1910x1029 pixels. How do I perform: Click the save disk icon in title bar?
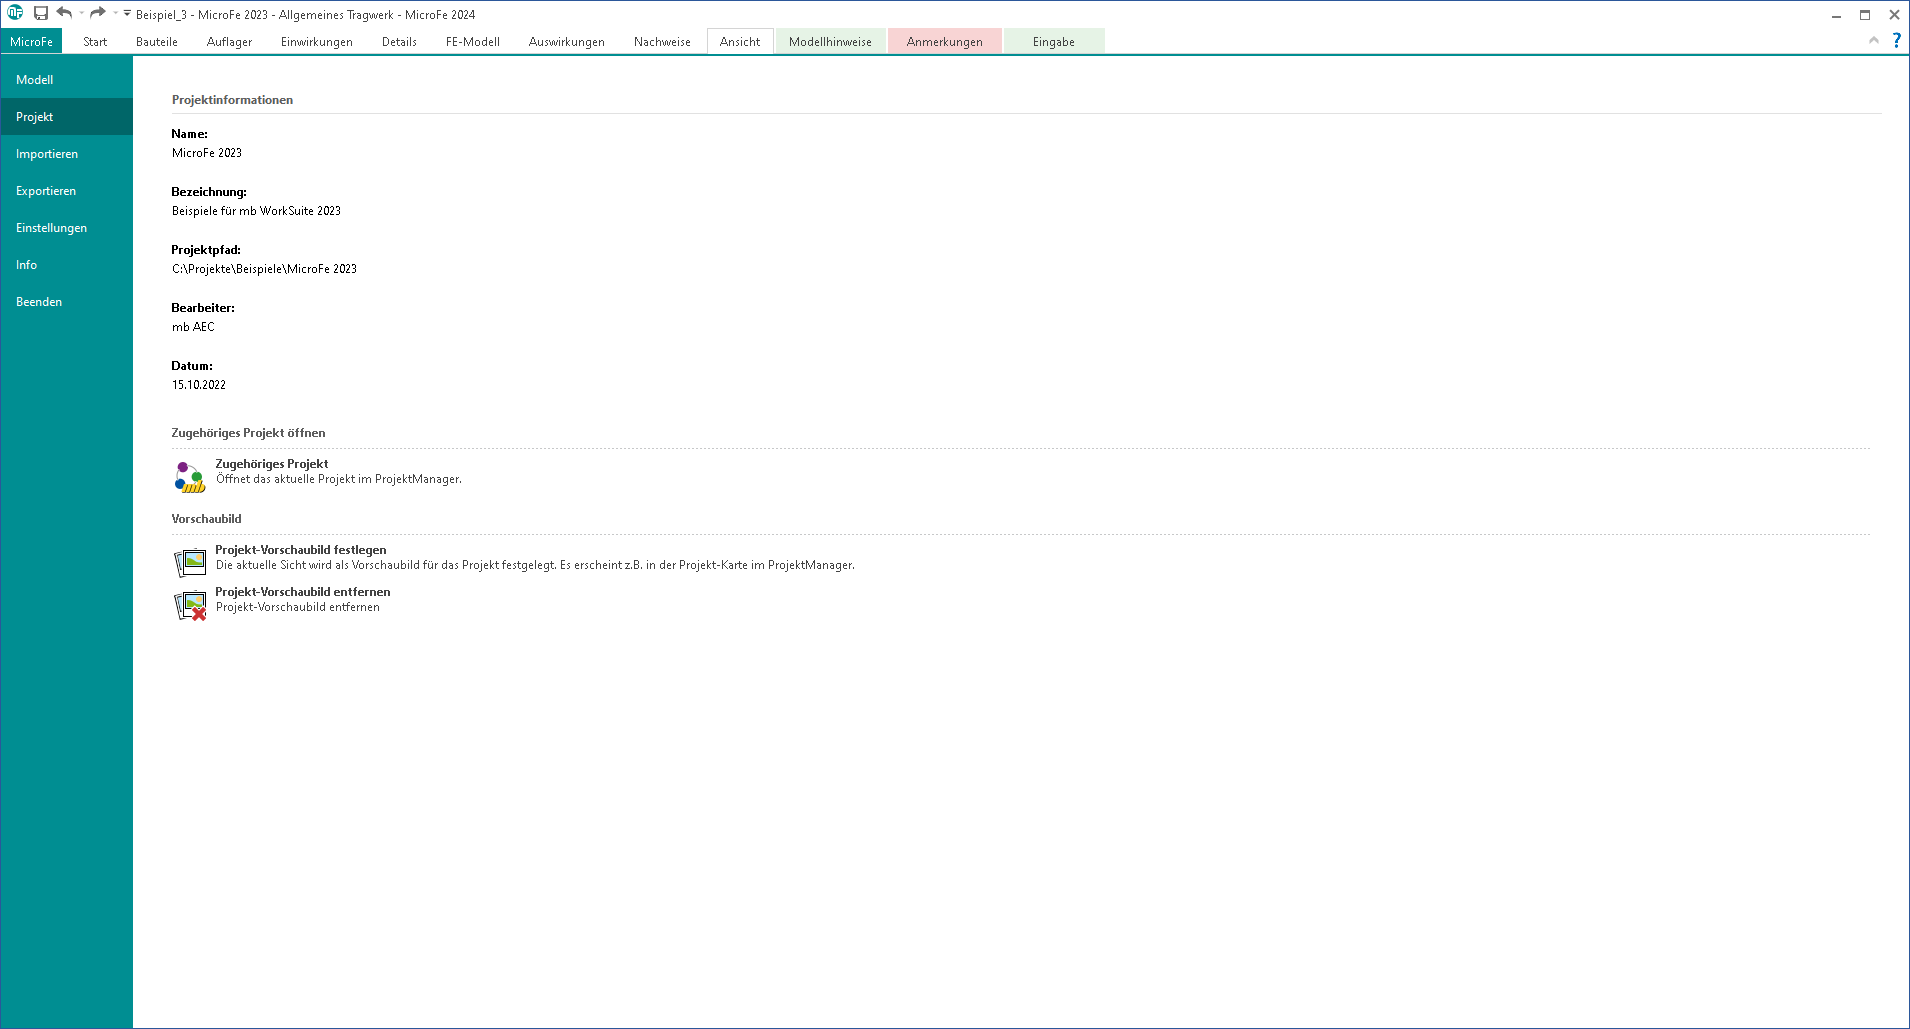point(41,14)
